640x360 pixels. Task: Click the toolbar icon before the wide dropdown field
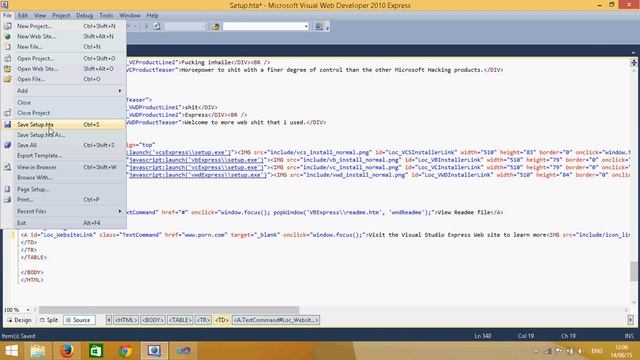click(x=216, y=27)
